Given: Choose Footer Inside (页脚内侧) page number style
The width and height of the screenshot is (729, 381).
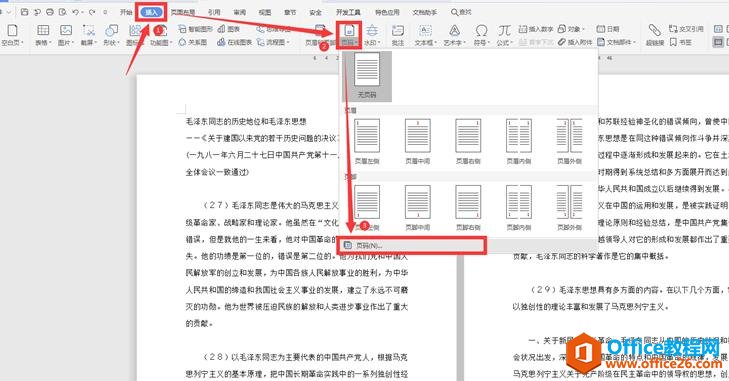Looking at the screenshot, I should click(518, 207).
